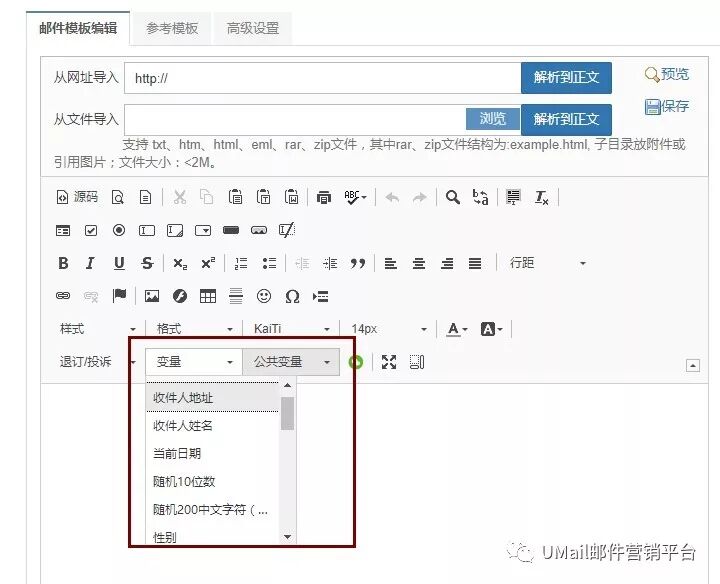Screen dimensions: 720x584
Task: Choose 收件人姓名 from variable list
Action: [212, 426]
